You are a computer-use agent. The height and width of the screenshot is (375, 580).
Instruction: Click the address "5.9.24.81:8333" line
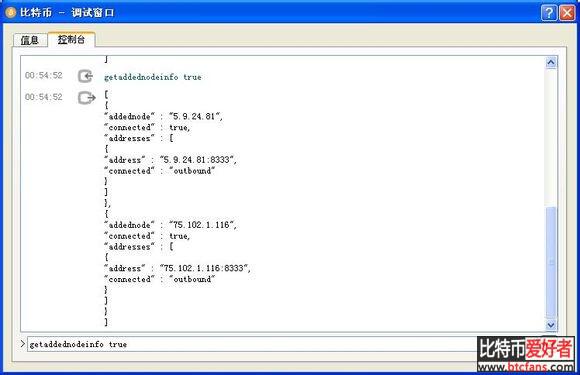coord(170,160)
